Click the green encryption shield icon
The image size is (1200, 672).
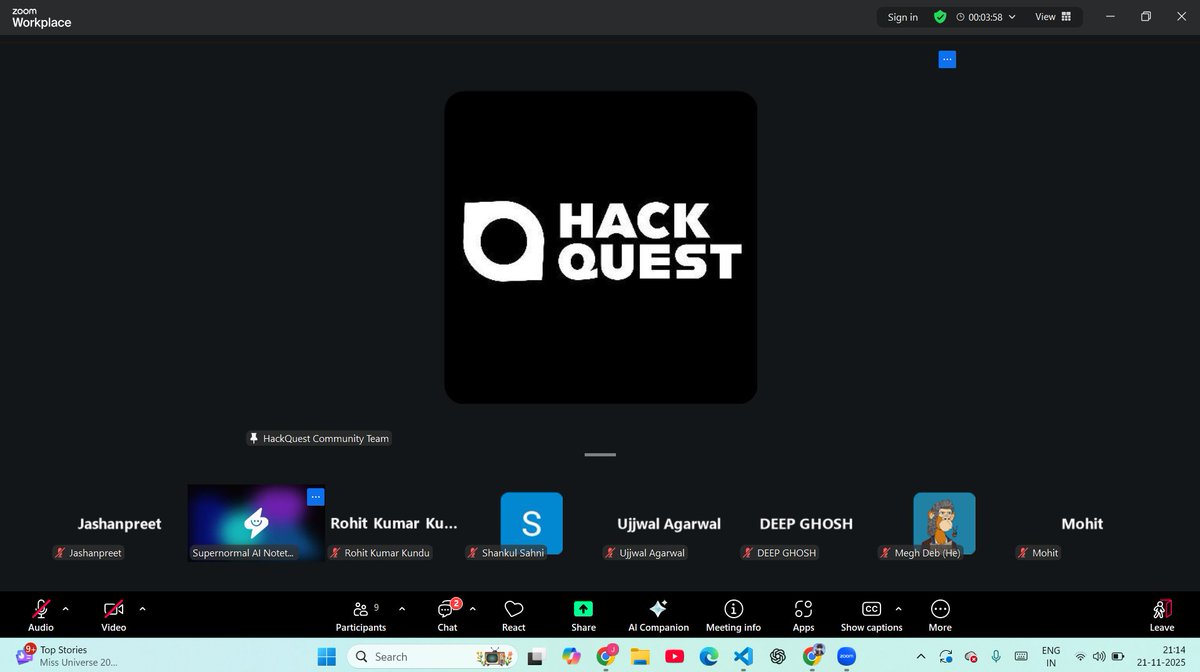pos(940,17)
